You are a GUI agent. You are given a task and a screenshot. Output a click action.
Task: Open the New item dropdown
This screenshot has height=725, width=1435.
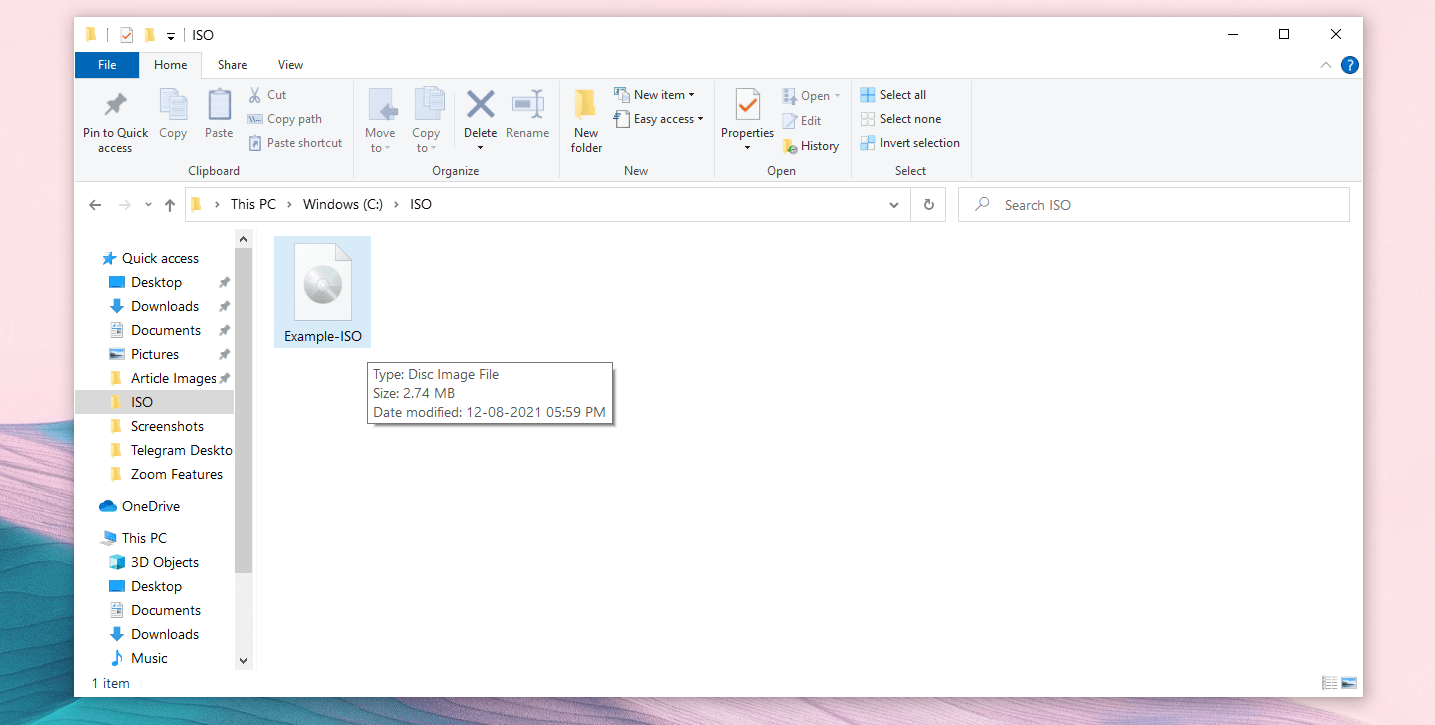tap(654, 95)
